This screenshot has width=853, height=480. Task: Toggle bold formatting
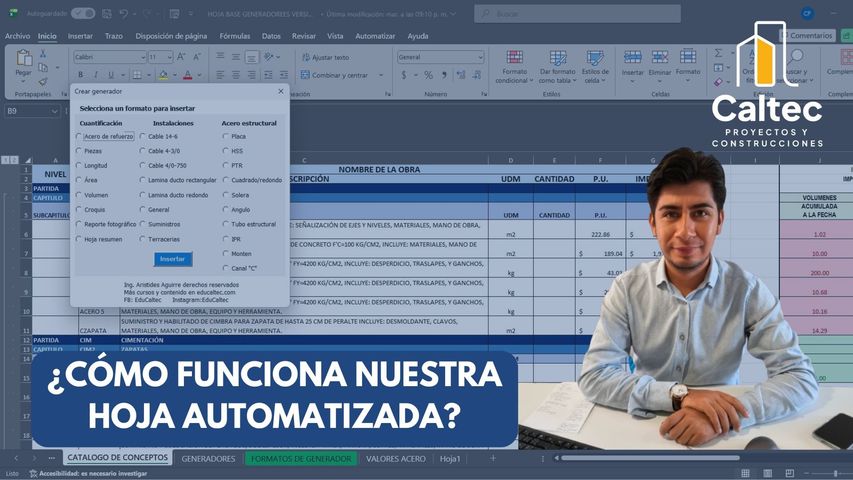(81, 75)
